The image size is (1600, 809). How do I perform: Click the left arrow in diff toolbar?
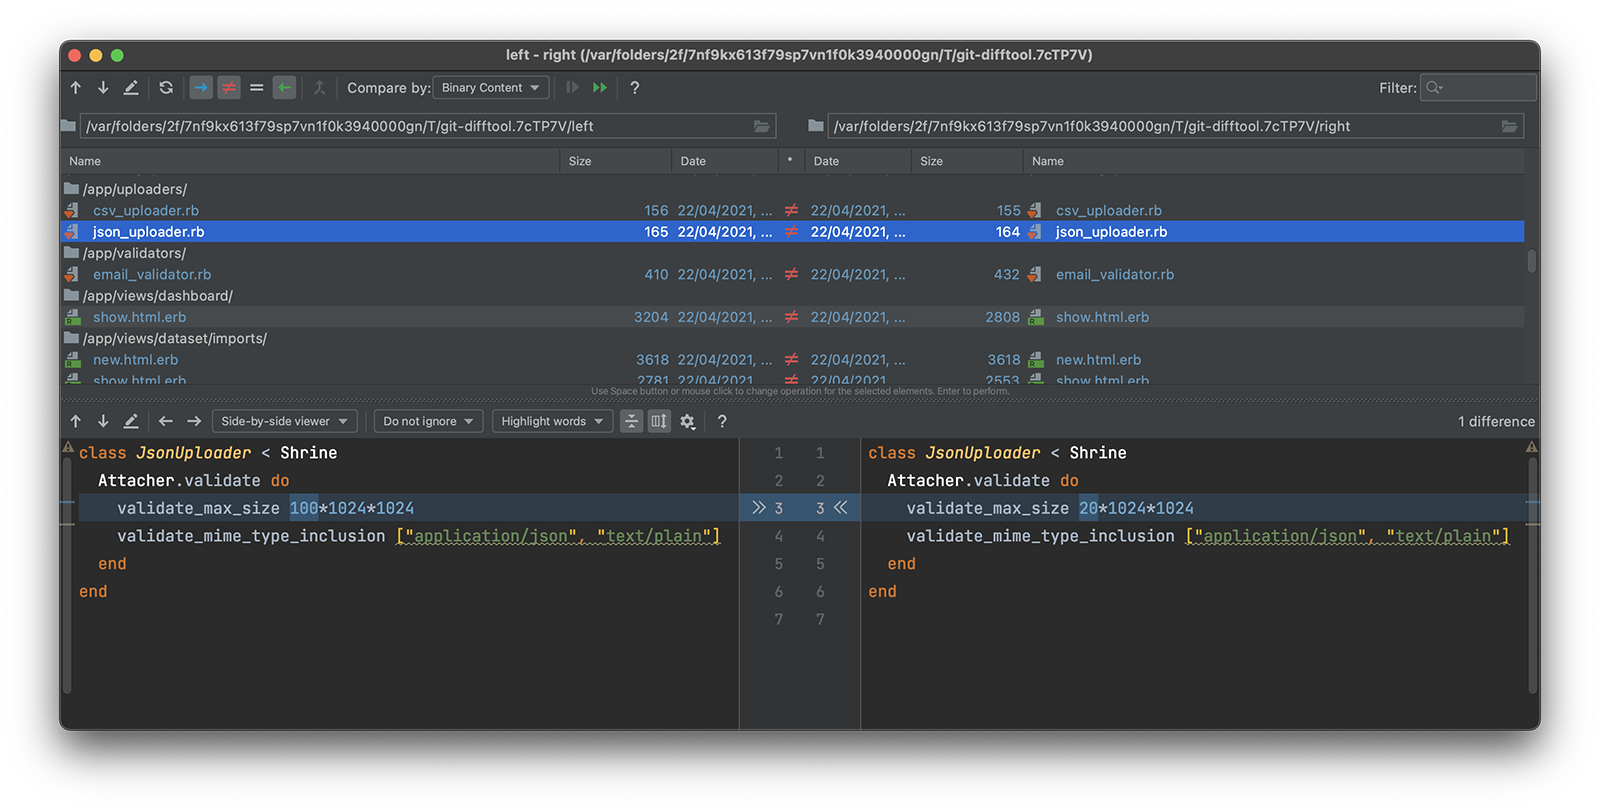click(166, 422)
